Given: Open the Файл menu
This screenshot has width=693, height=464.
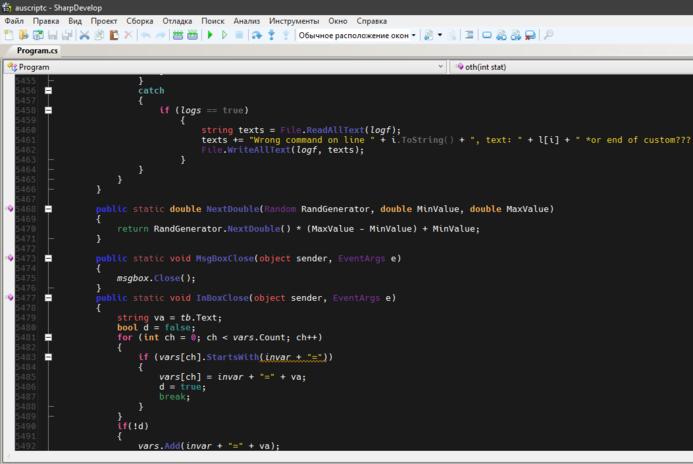Looking at the screenshot, I should point(14,21).
